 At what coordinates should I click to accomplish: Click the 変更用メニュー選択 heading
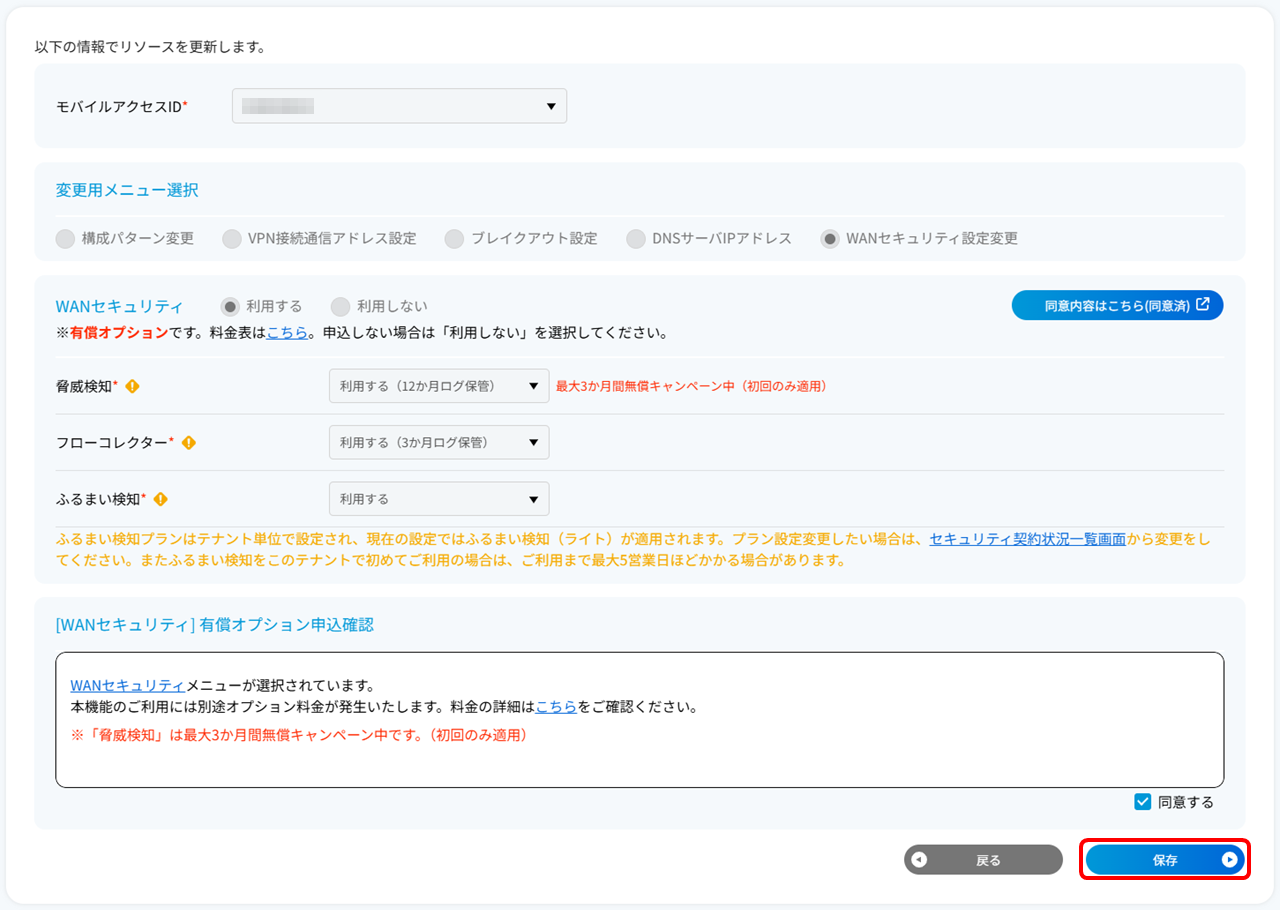coord(127,190)
